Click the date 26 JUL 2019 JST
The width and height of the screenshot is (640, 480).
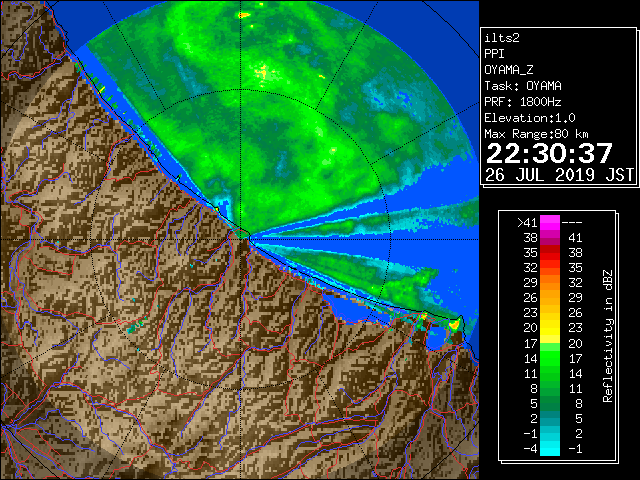tap(559, 175)
